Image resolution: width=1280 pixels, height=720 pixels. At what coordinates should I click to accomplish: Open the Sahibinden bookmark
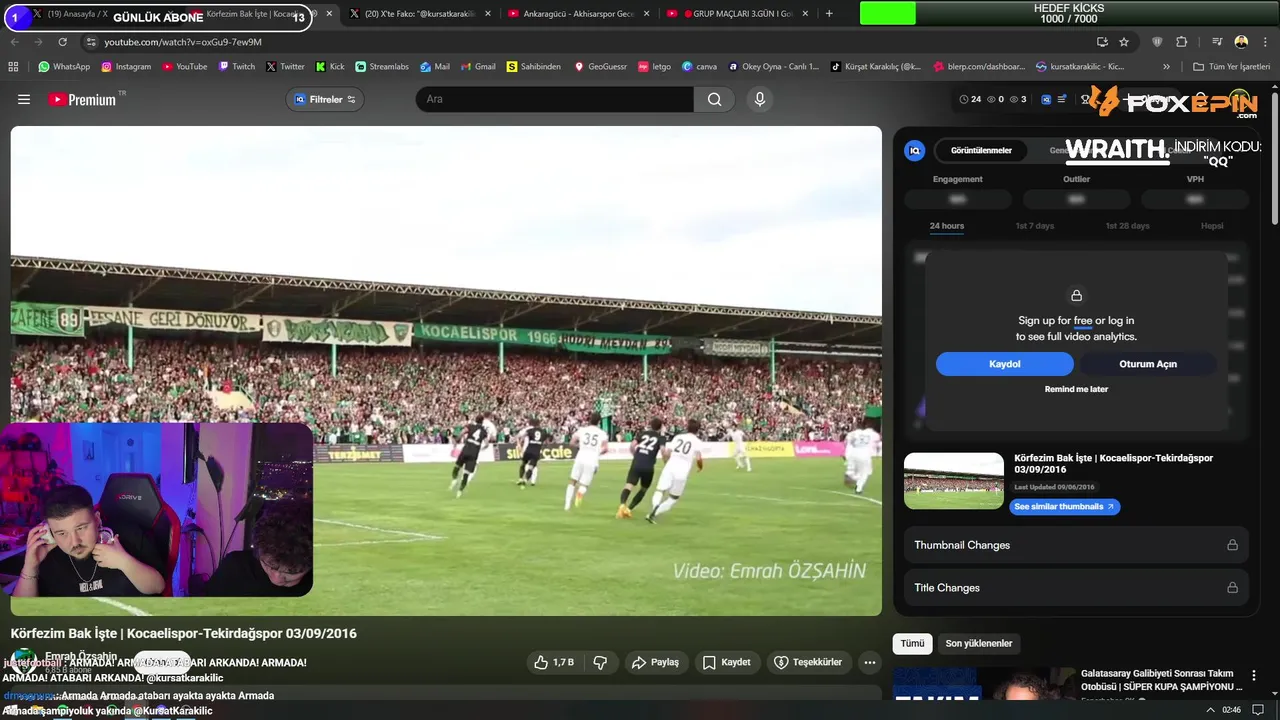(x=534, y=66)
